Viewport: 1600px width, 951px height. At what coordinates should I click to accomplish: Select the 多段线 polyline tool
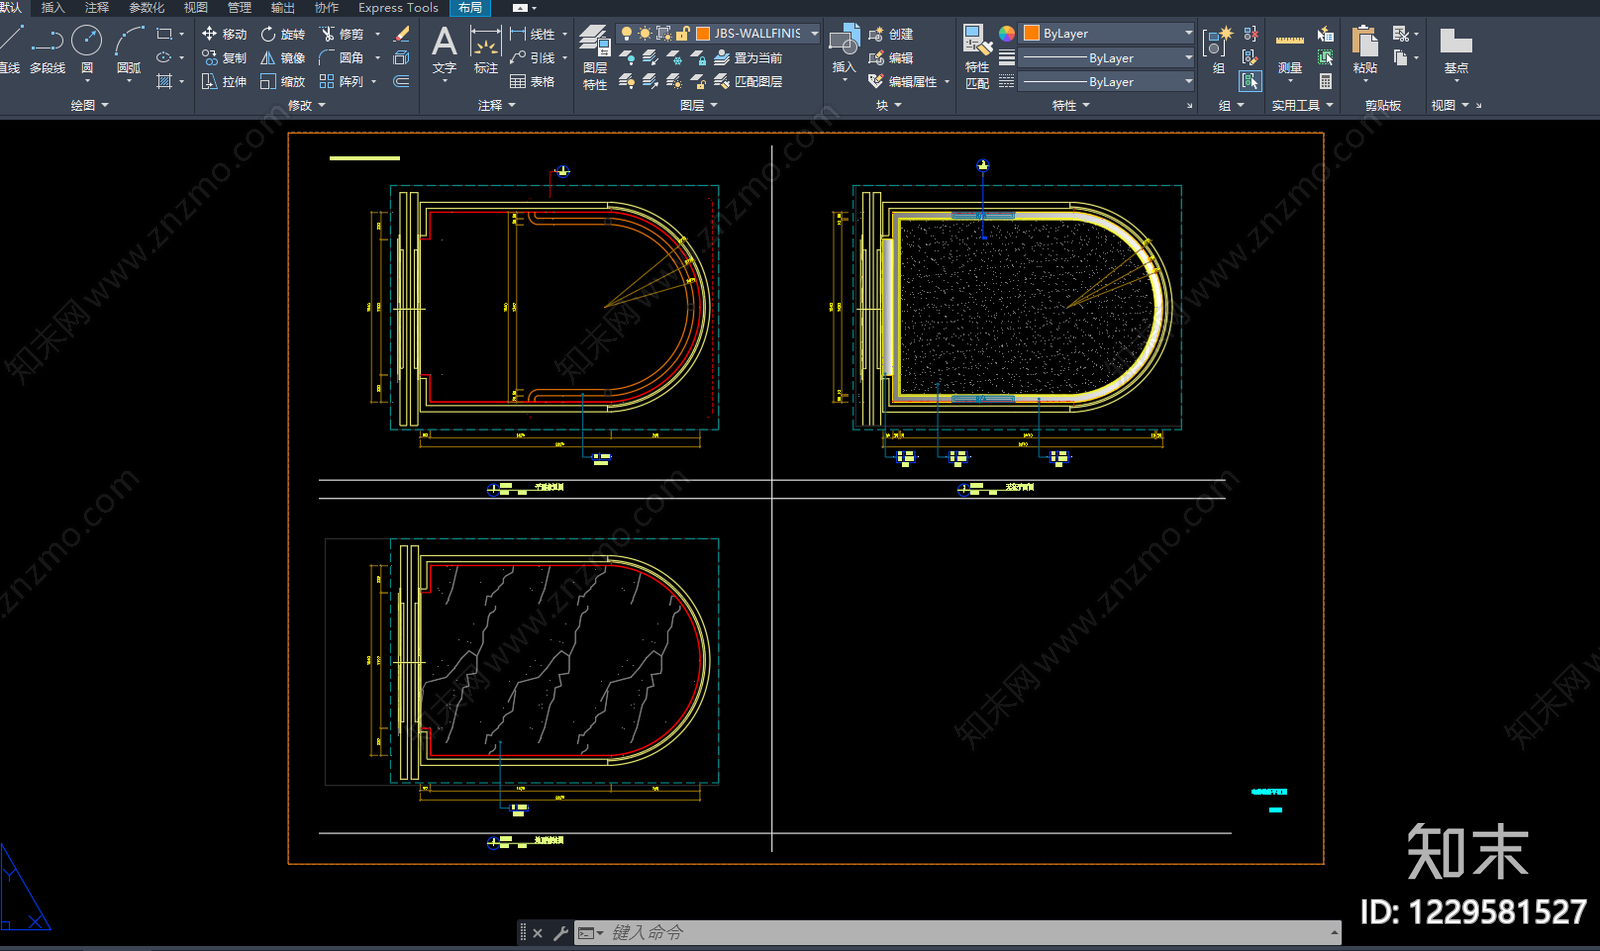tap(47, 51)
